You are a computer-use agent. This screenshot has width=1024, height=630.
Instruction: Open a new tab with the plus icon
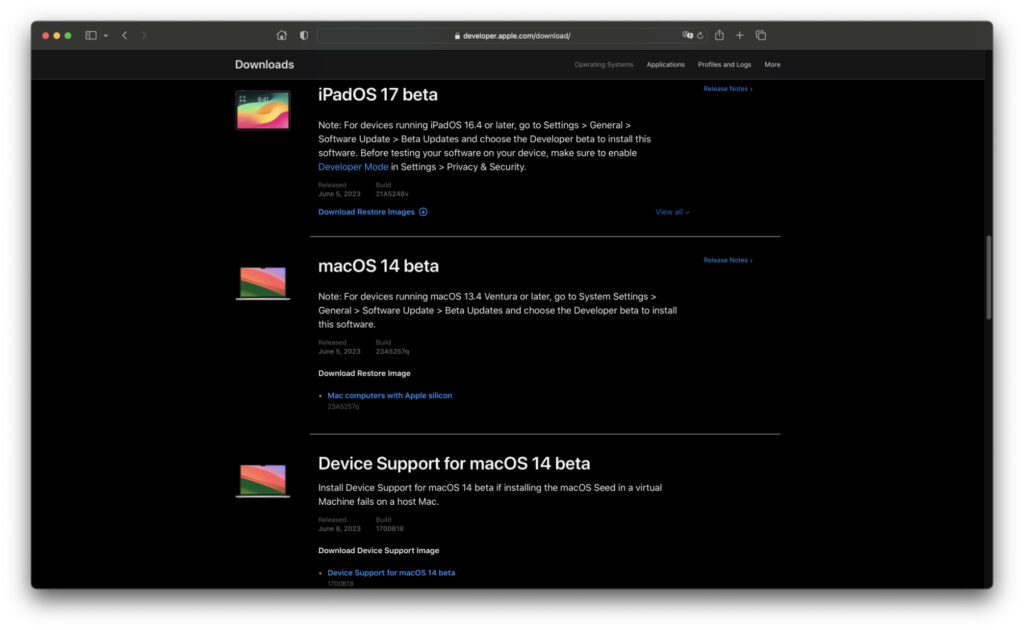739,35
